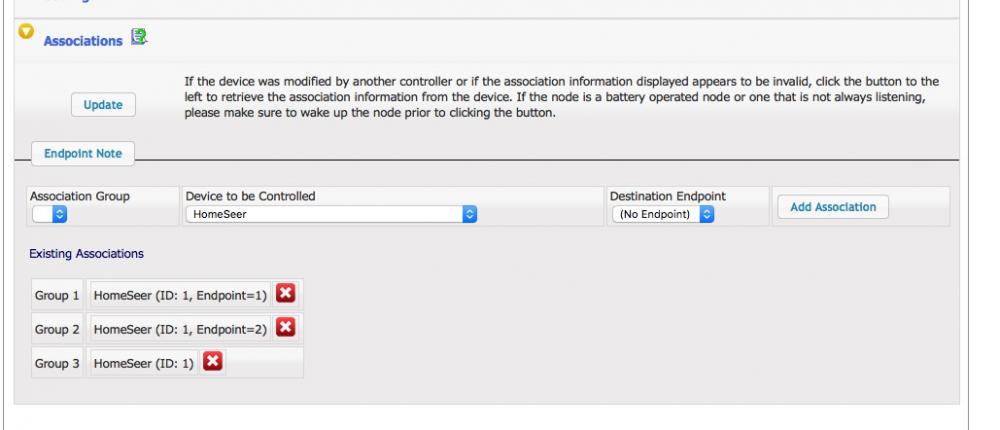The image size is (1000, 430).
Task: Select the Group 2 label cell
Action: tap(57, 329)
